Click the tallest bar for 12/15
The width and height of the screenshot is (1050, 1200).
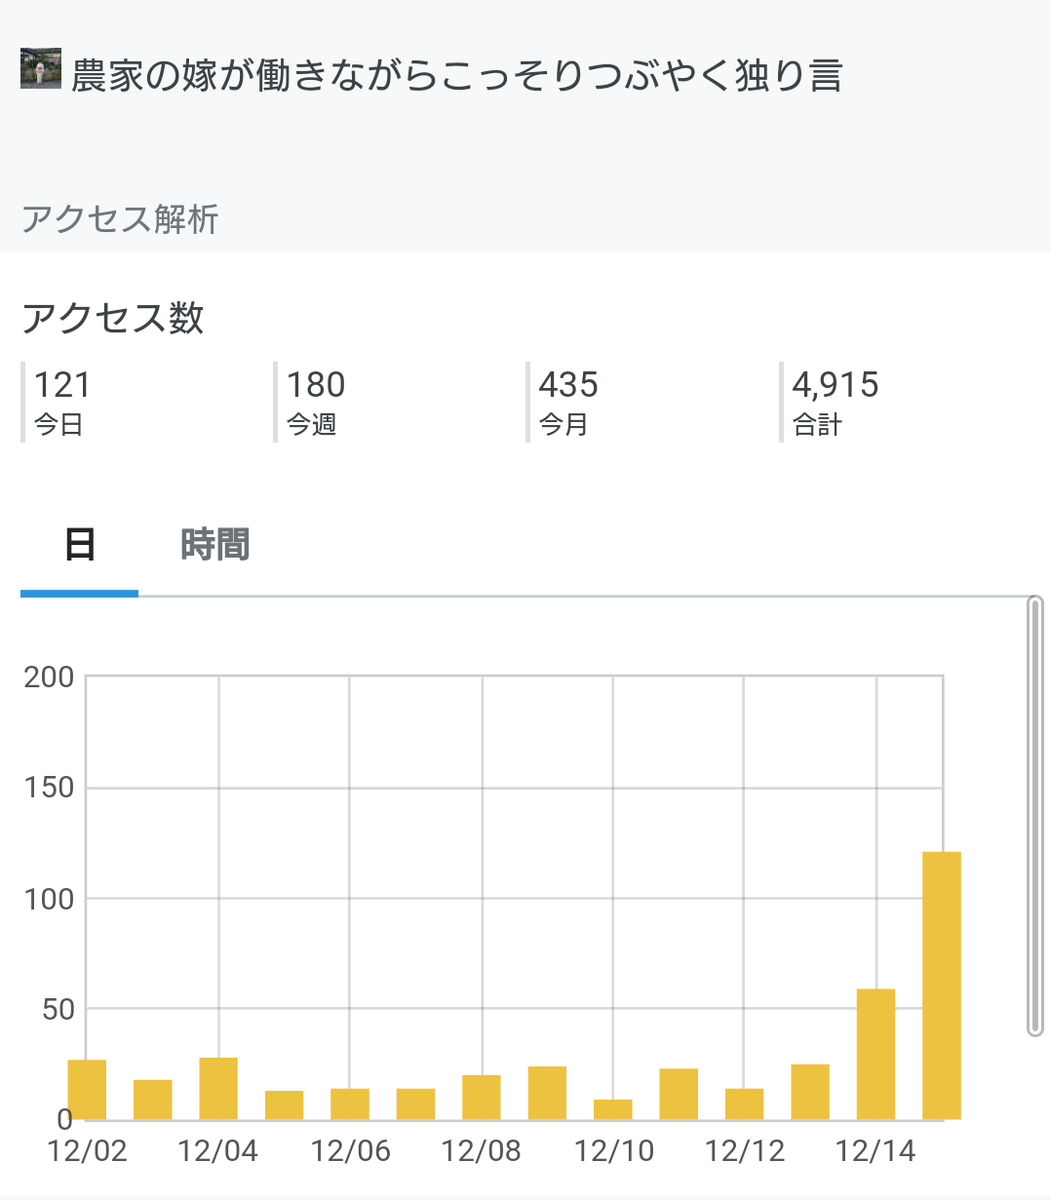pos(941,986)
